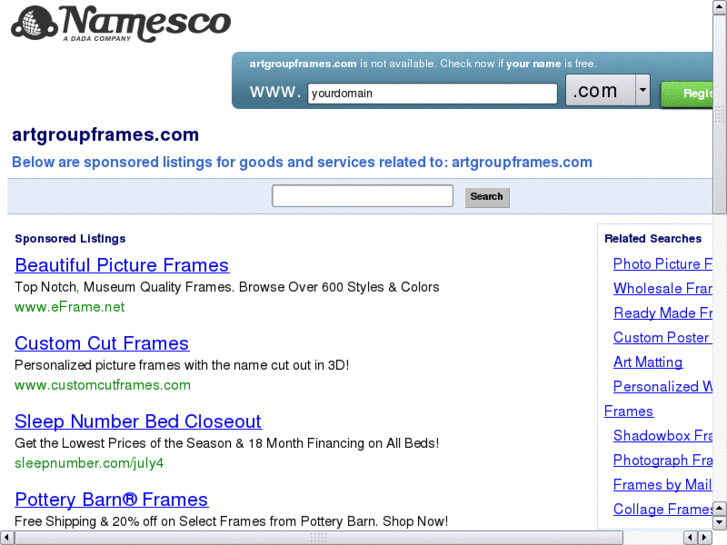Open the Personalized related search link
This screenshot has height=545, width=727.
[x=663, y=387]
